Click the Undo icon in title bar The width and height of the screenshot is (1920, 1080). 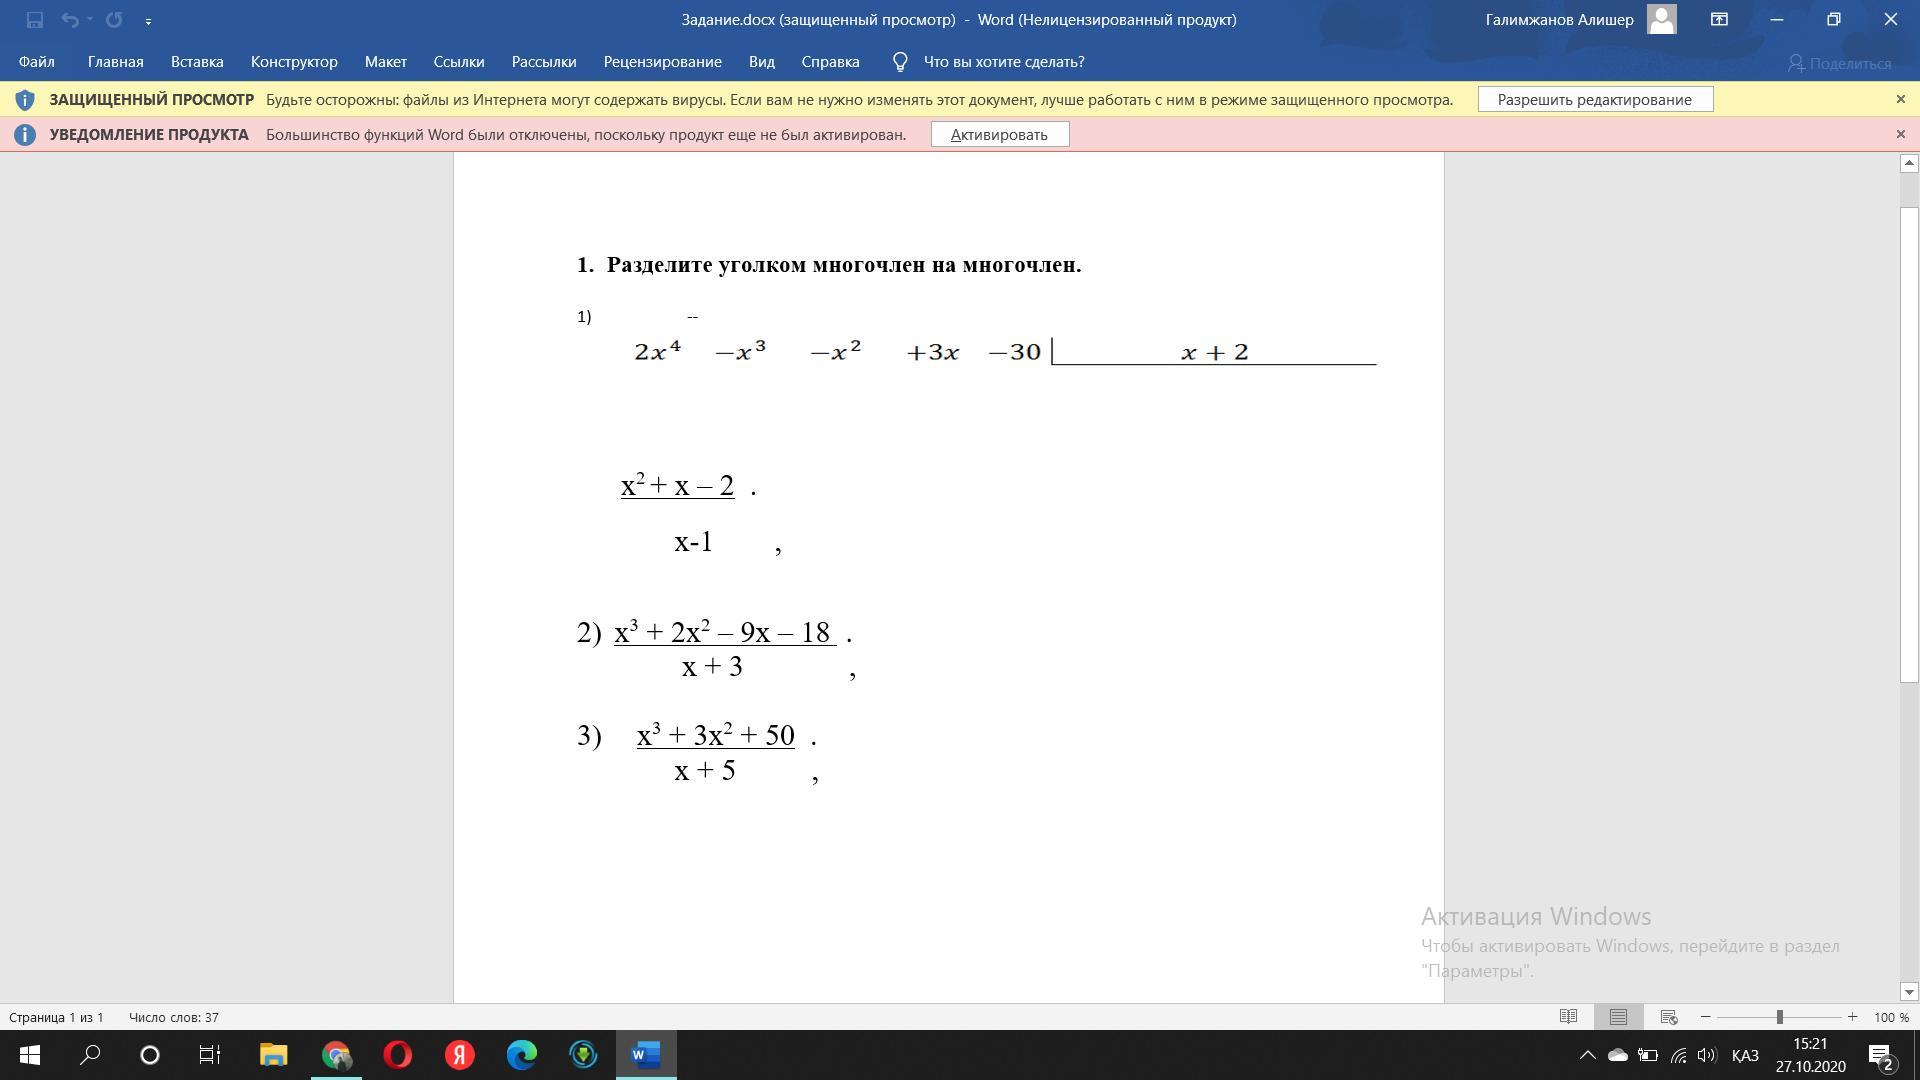70,19
